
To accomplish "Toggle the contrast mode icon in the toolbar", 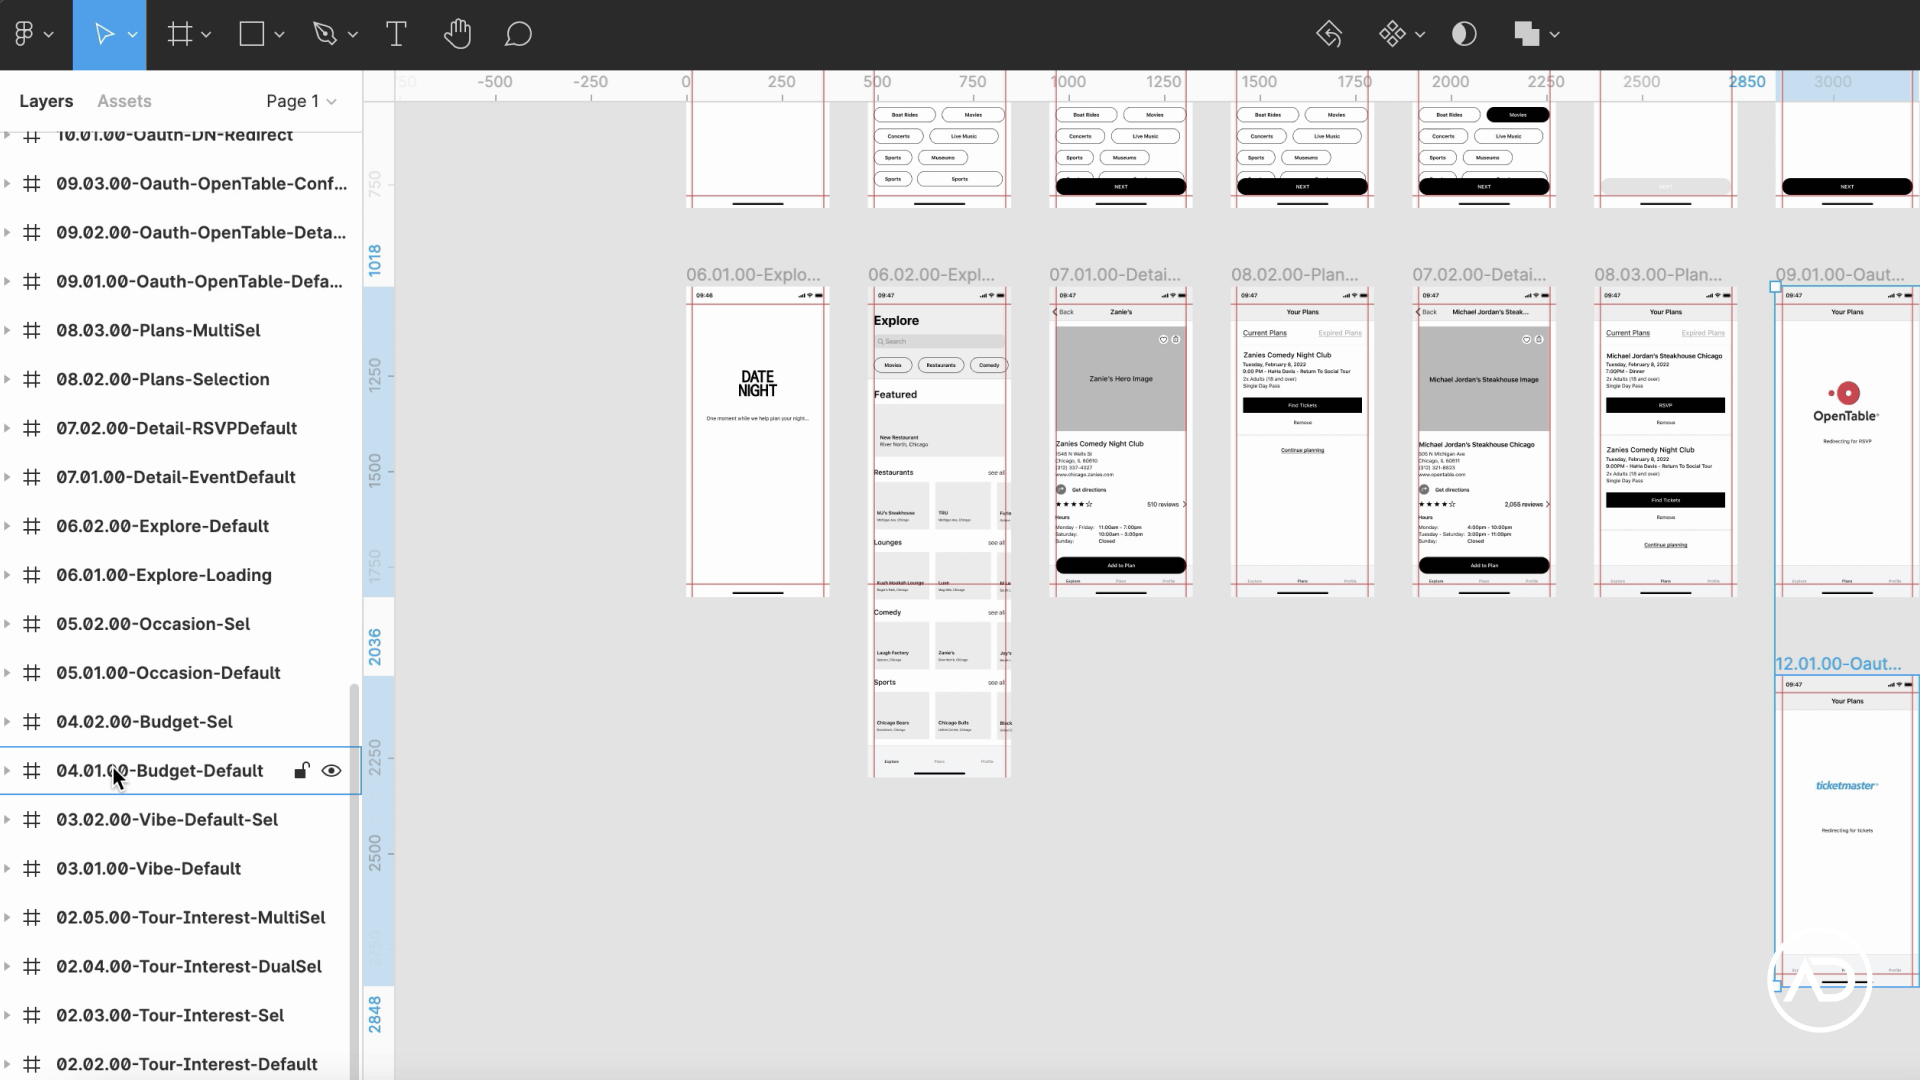I will point(1464,33).
